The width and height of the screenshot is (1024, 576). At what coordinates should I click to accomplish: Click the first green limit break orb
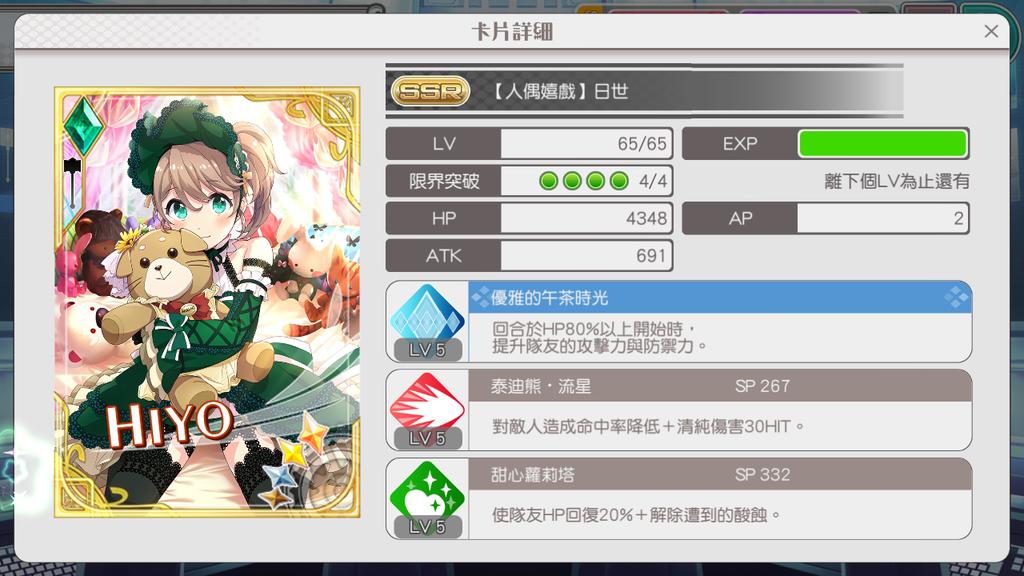(549, 181)
